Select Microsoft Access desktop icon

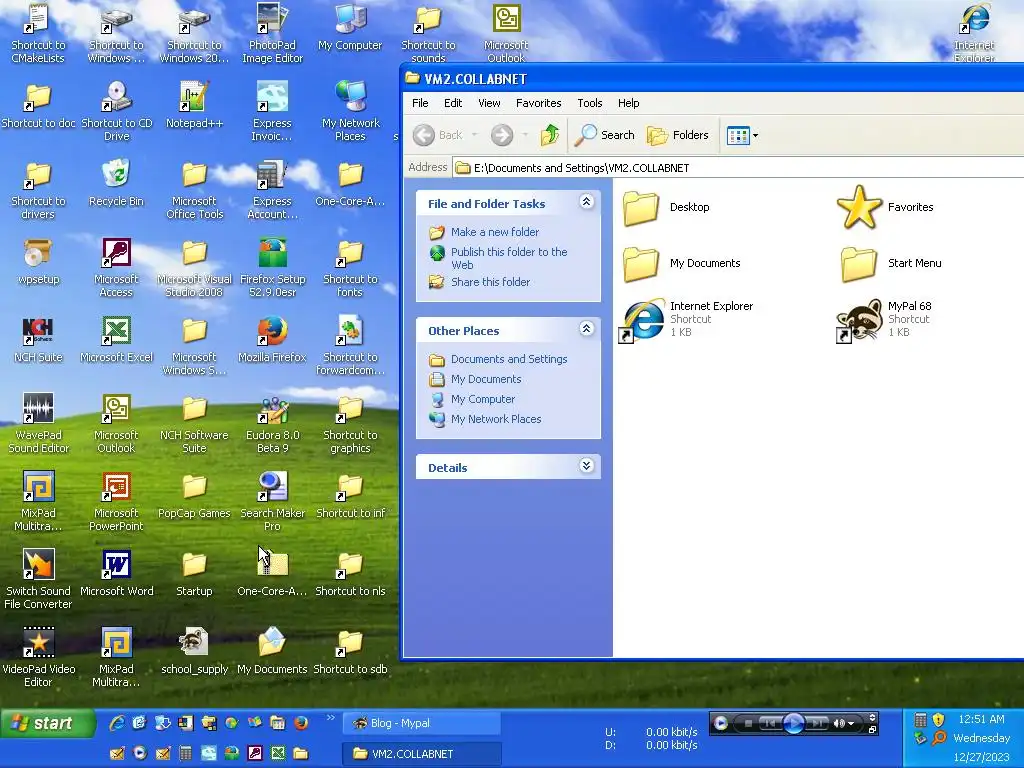coord(116,268)
